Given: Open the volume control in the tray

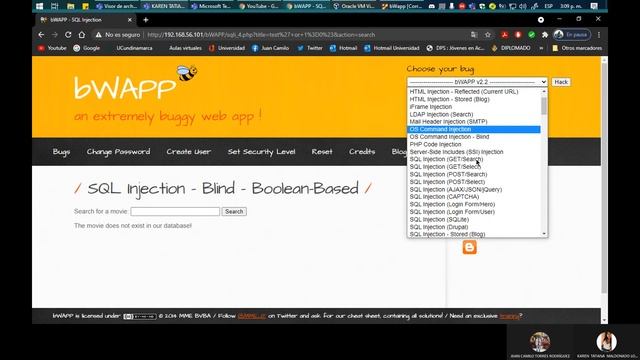Looking at the screenshot, I should tap(523, 6).
